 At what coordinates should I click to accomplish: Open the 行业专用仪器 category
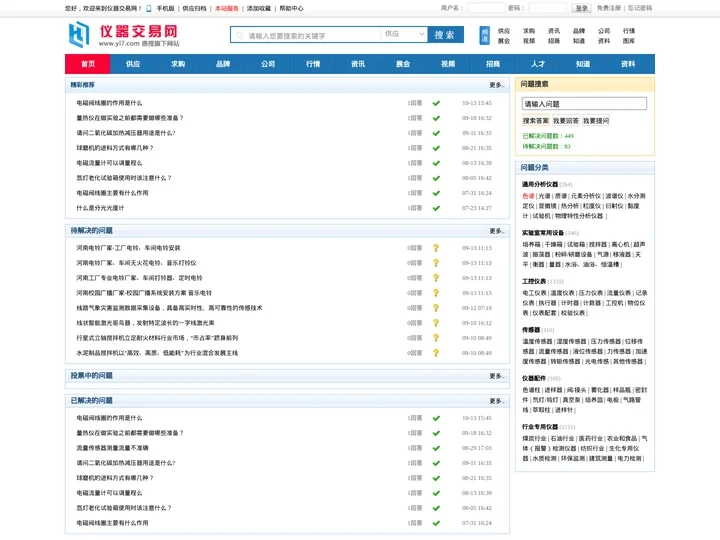click(540, 427)
